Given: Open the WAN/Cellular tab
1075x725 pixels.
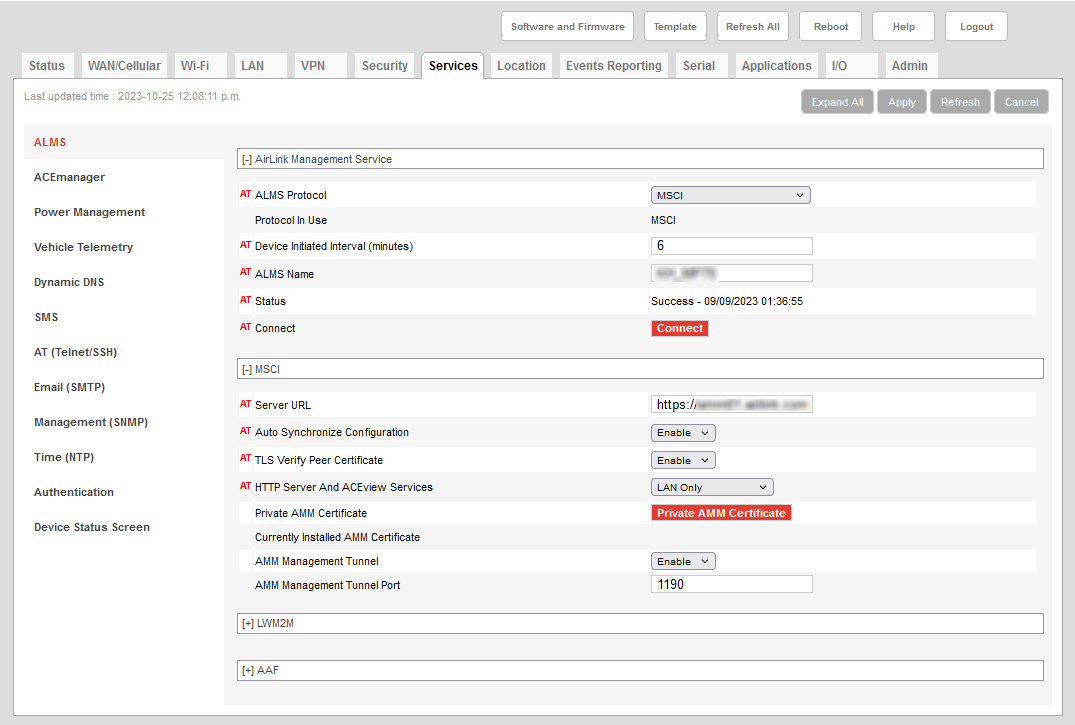Looking at the screenshot, I should point(124,66).
